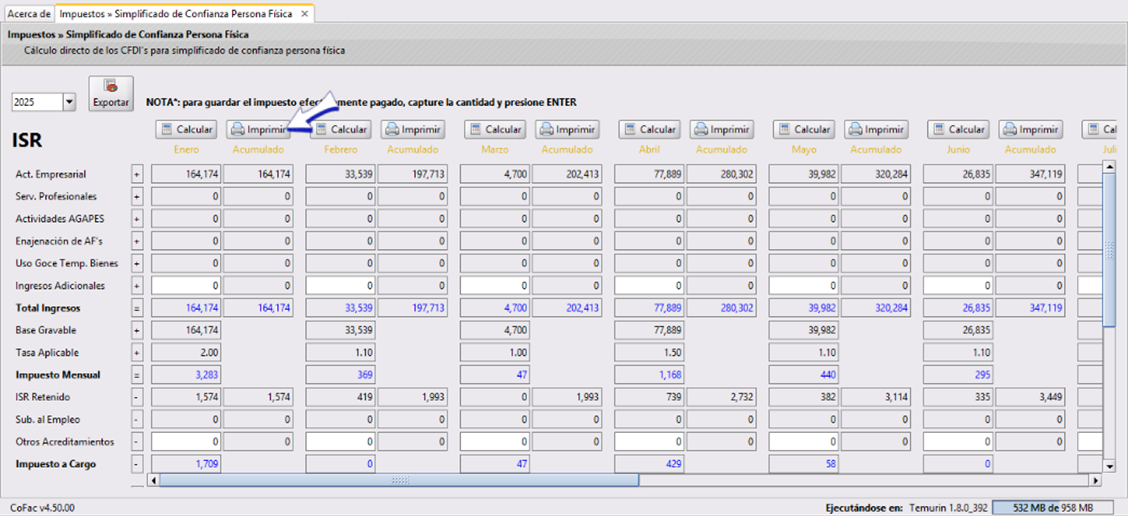Image resolution: width=1128 pixels, height=516 pixels.
Task: Close the Simplificado de Confianza tab
Action: pyautogui.click(x=305, y=14)
